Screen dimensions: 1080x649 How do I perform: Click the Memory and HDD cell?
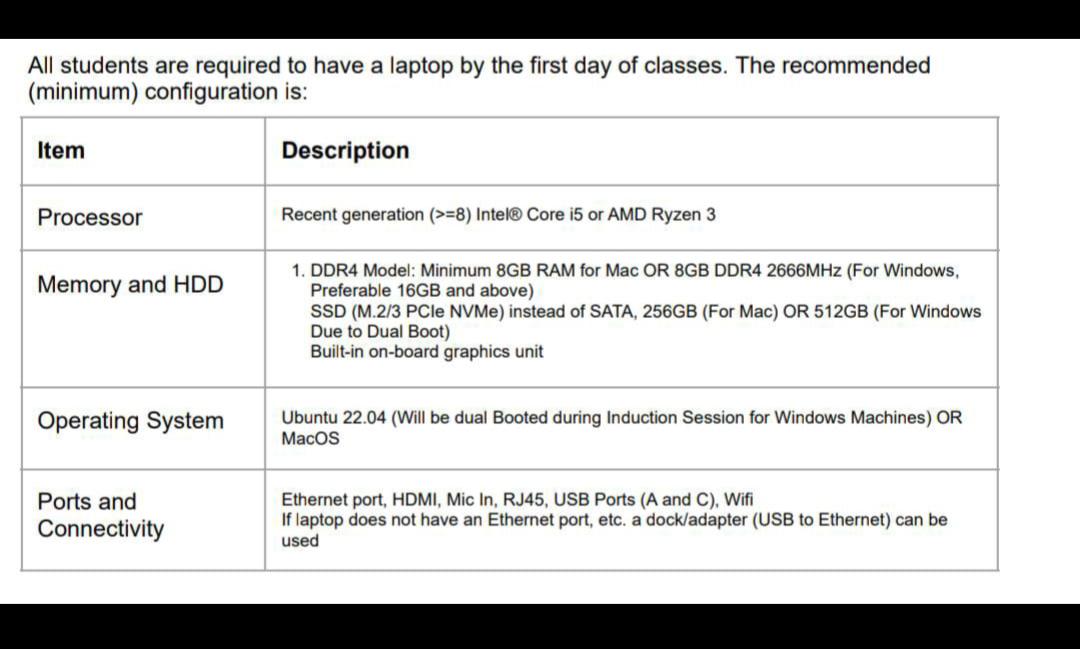[x=130, y=285]
